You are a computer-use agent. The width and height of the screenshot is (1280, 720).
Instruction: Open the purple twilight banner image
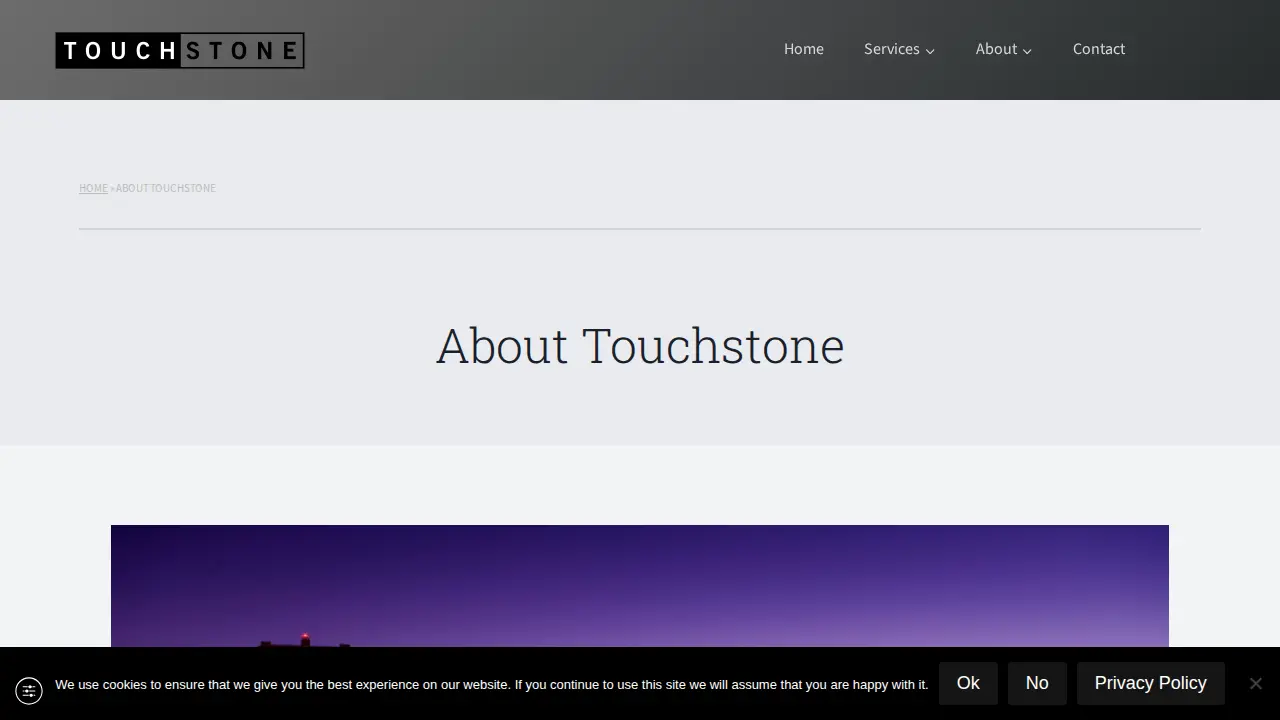click(x=640, y=586)
